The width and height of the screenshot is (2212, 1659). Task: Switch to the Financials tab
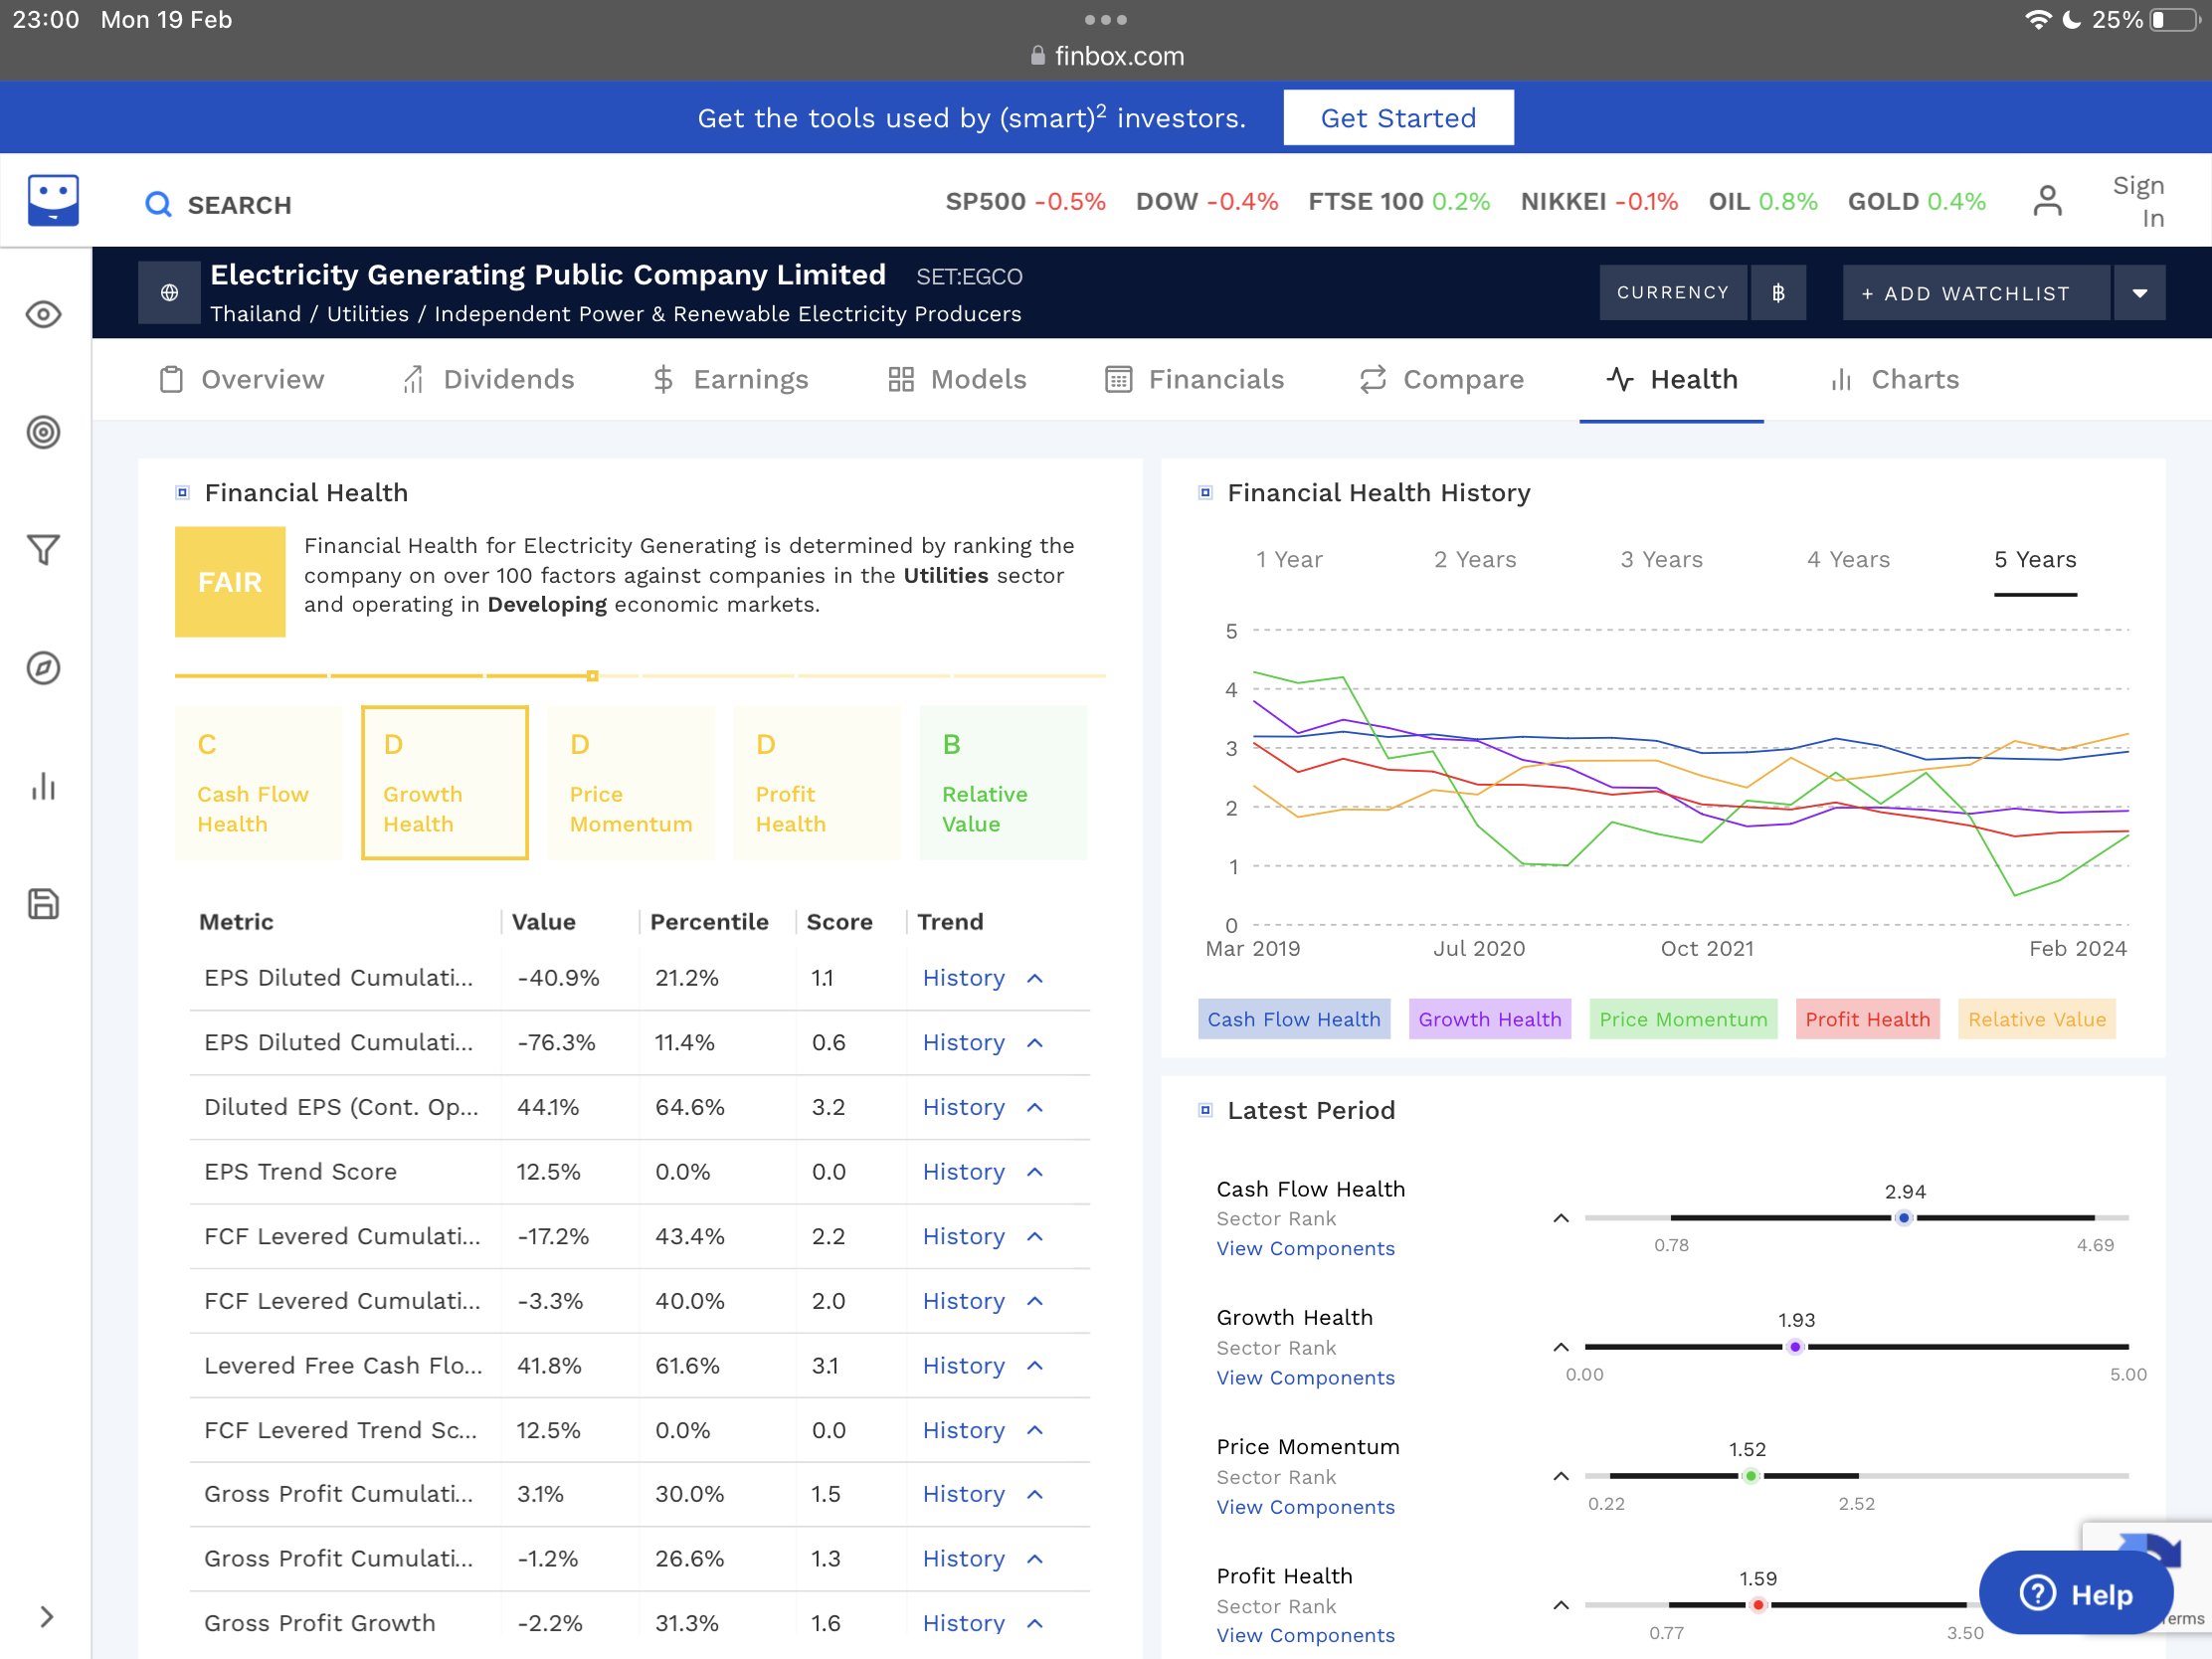(1194, 379)
